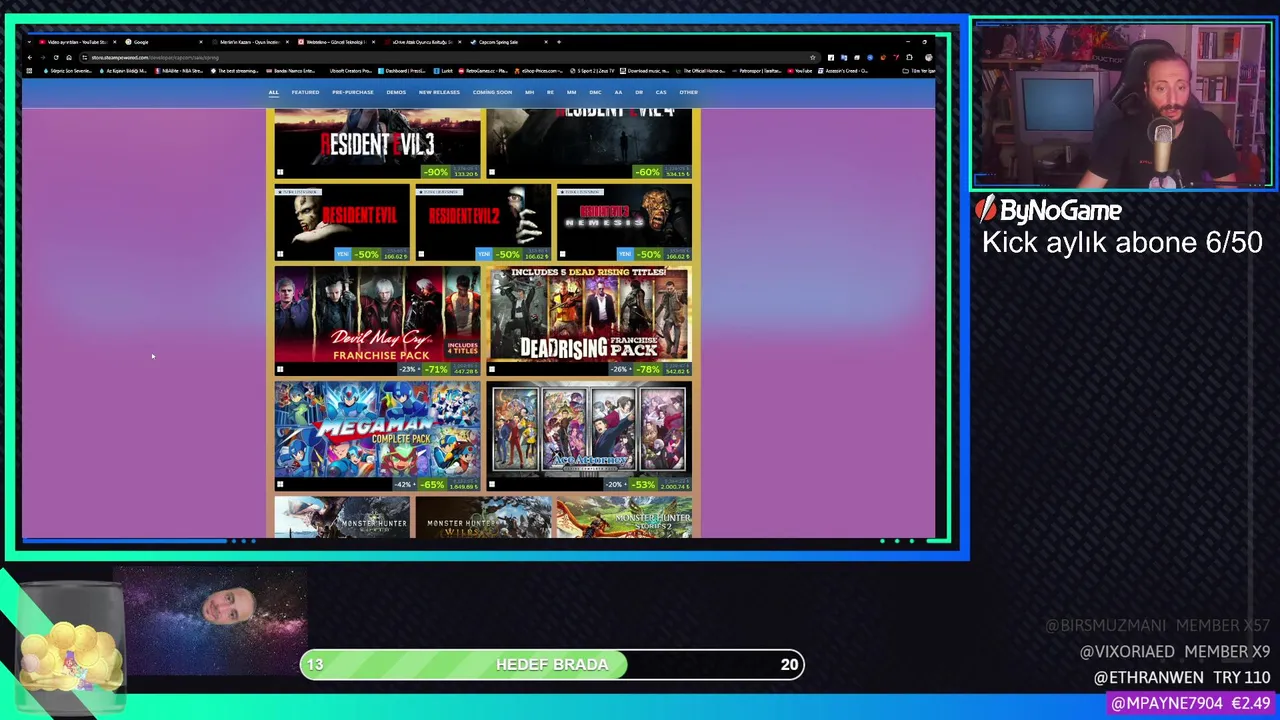Click the '@MPAYNE7904 €2.49' donation entry
Viewport: 1280px width, 720px height.
1190,703
